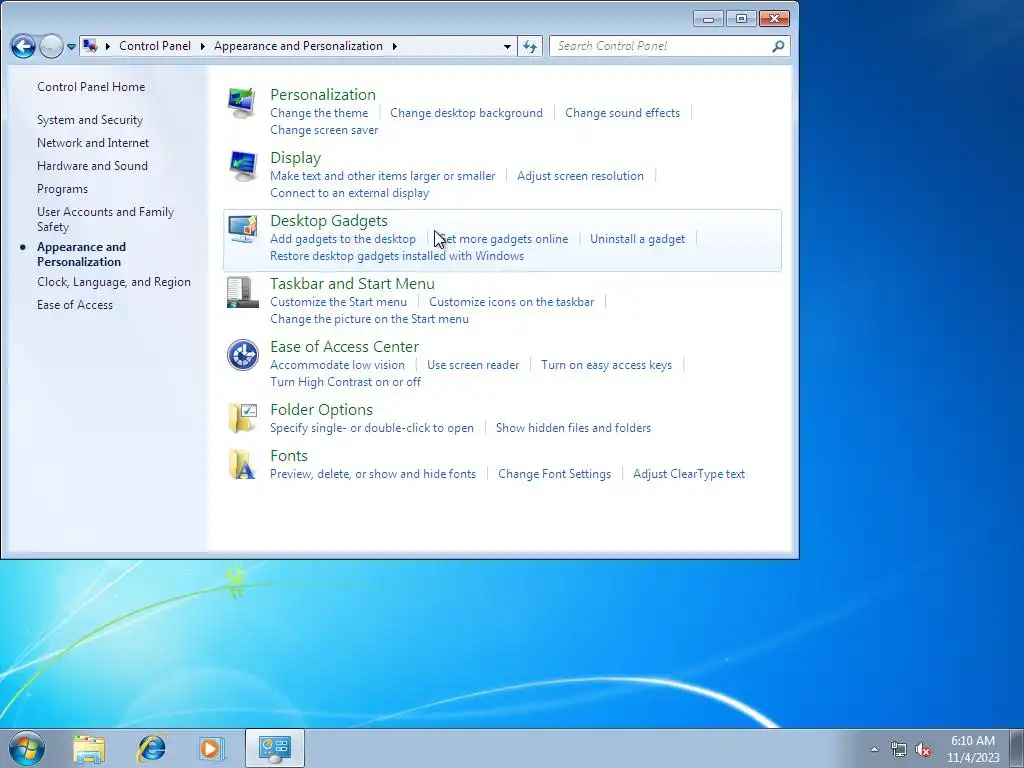Refresh the Control Panel view
The width and height of the screenshot is (1024, 768).
(530, 46)
